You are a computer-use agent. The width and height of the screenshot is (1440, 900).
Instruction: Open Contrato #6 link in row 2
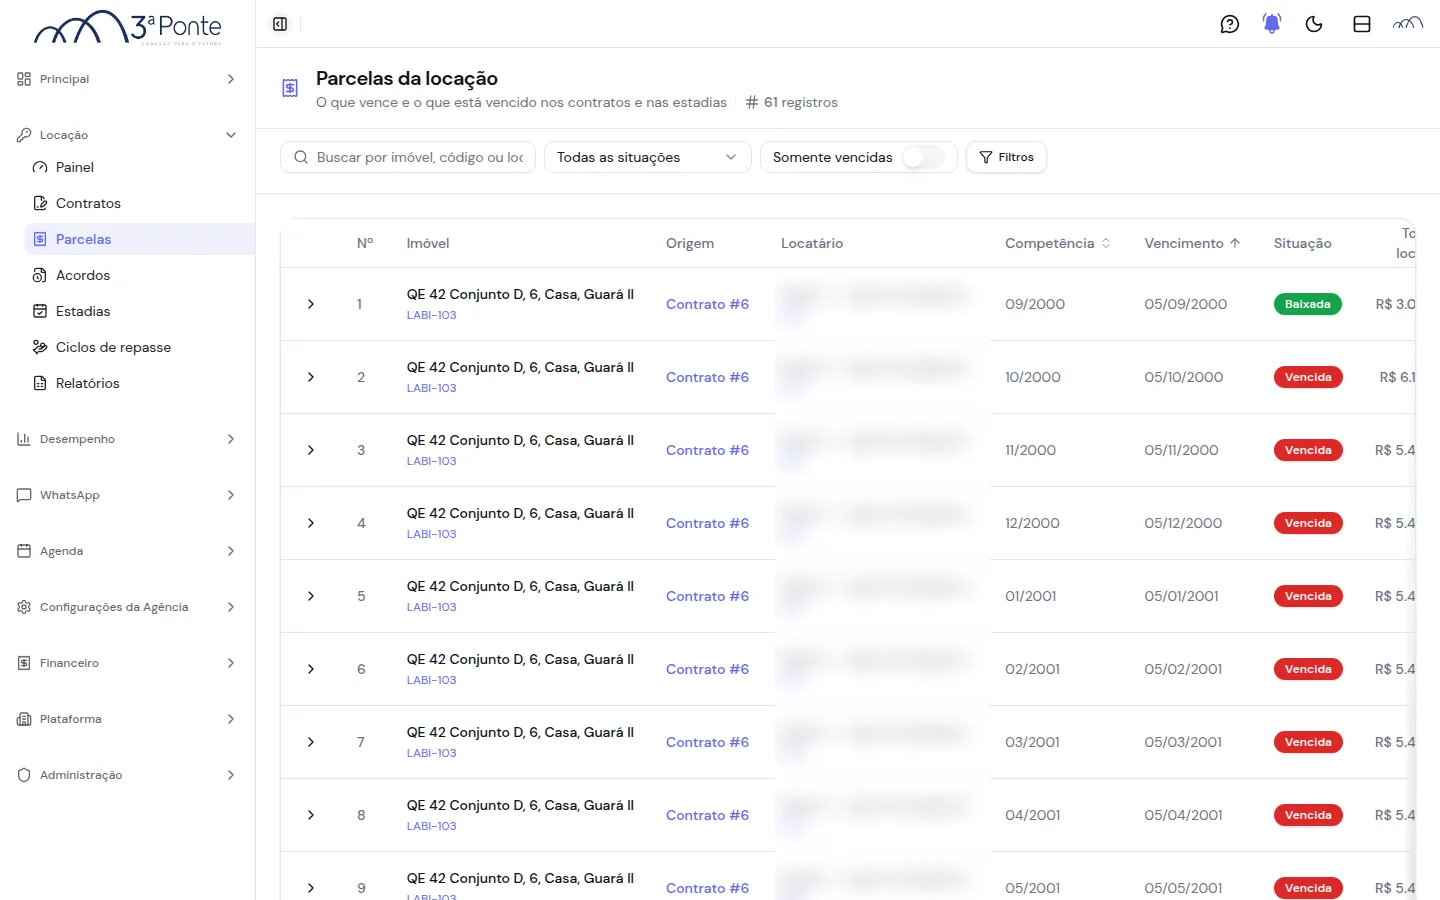coord(707,377)
